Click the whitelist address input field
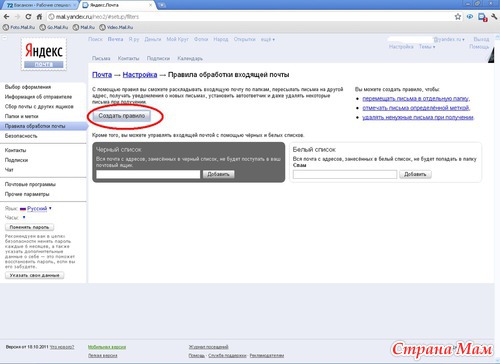The width and height of the screenshot is (500, 364). pyautogui.click(x=345, y=174)
